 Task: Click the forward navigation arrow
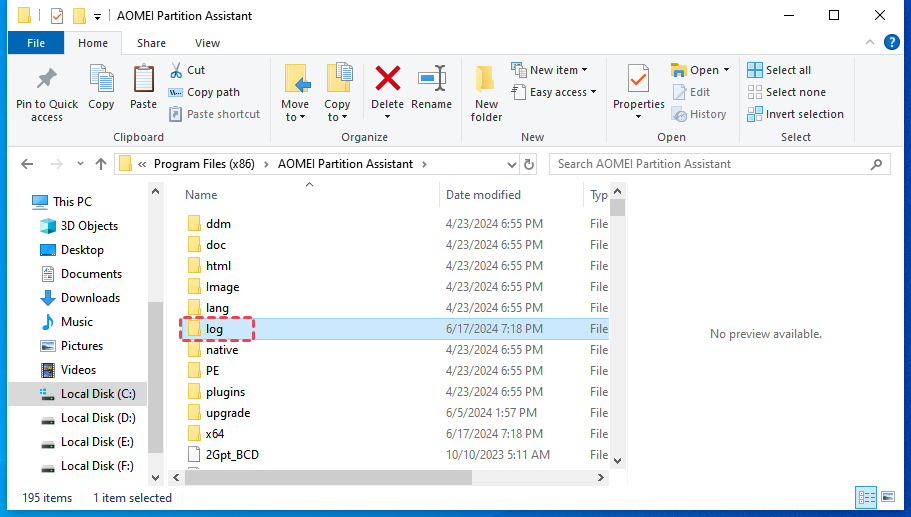(56, 164)
